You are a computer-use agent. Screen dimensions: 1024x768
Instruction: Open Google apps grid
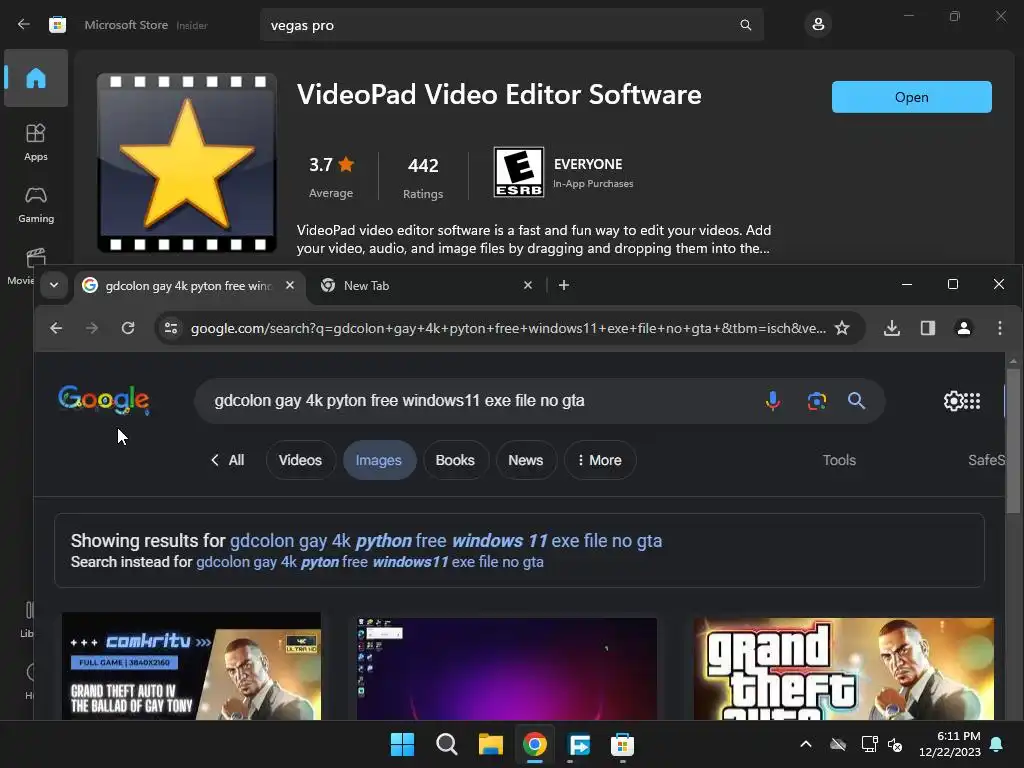click(x=972, y=400)
